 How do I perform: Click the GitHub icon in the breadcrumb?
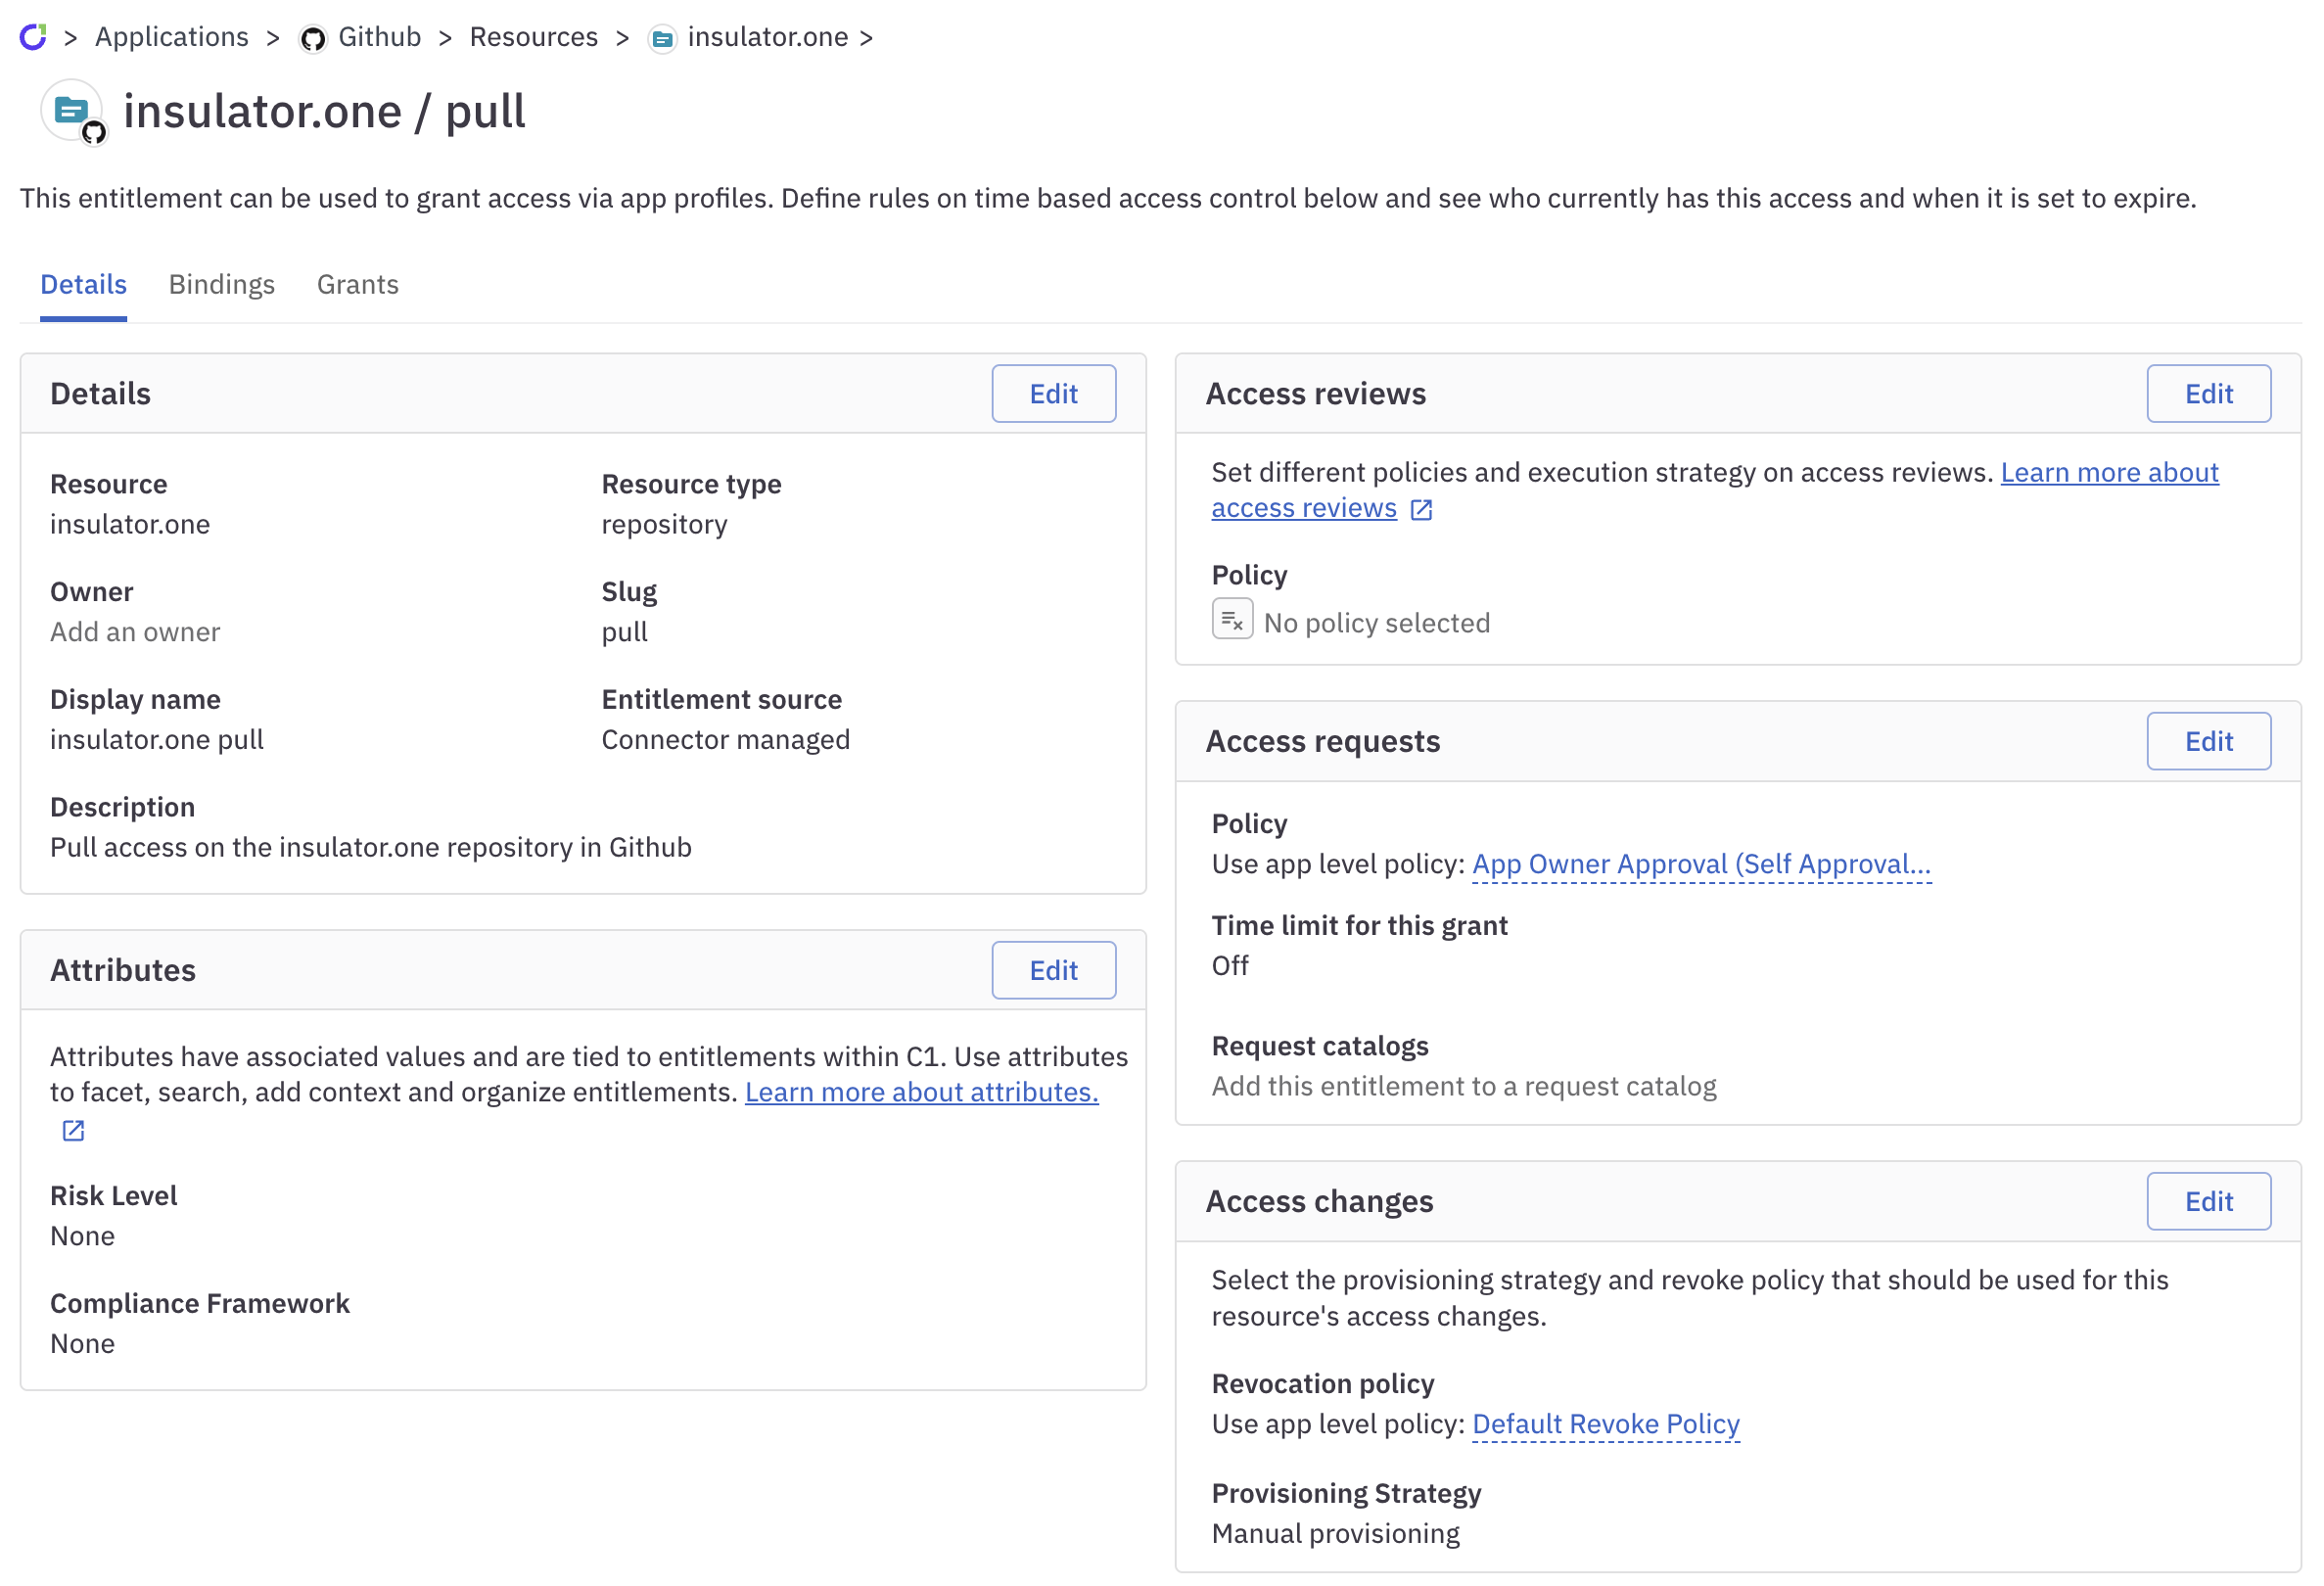313,37
